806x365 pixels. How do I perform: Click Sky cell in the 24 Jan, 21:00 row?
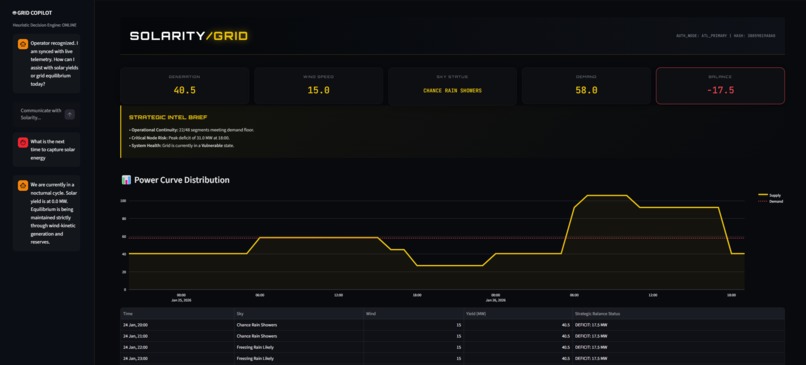299,336
